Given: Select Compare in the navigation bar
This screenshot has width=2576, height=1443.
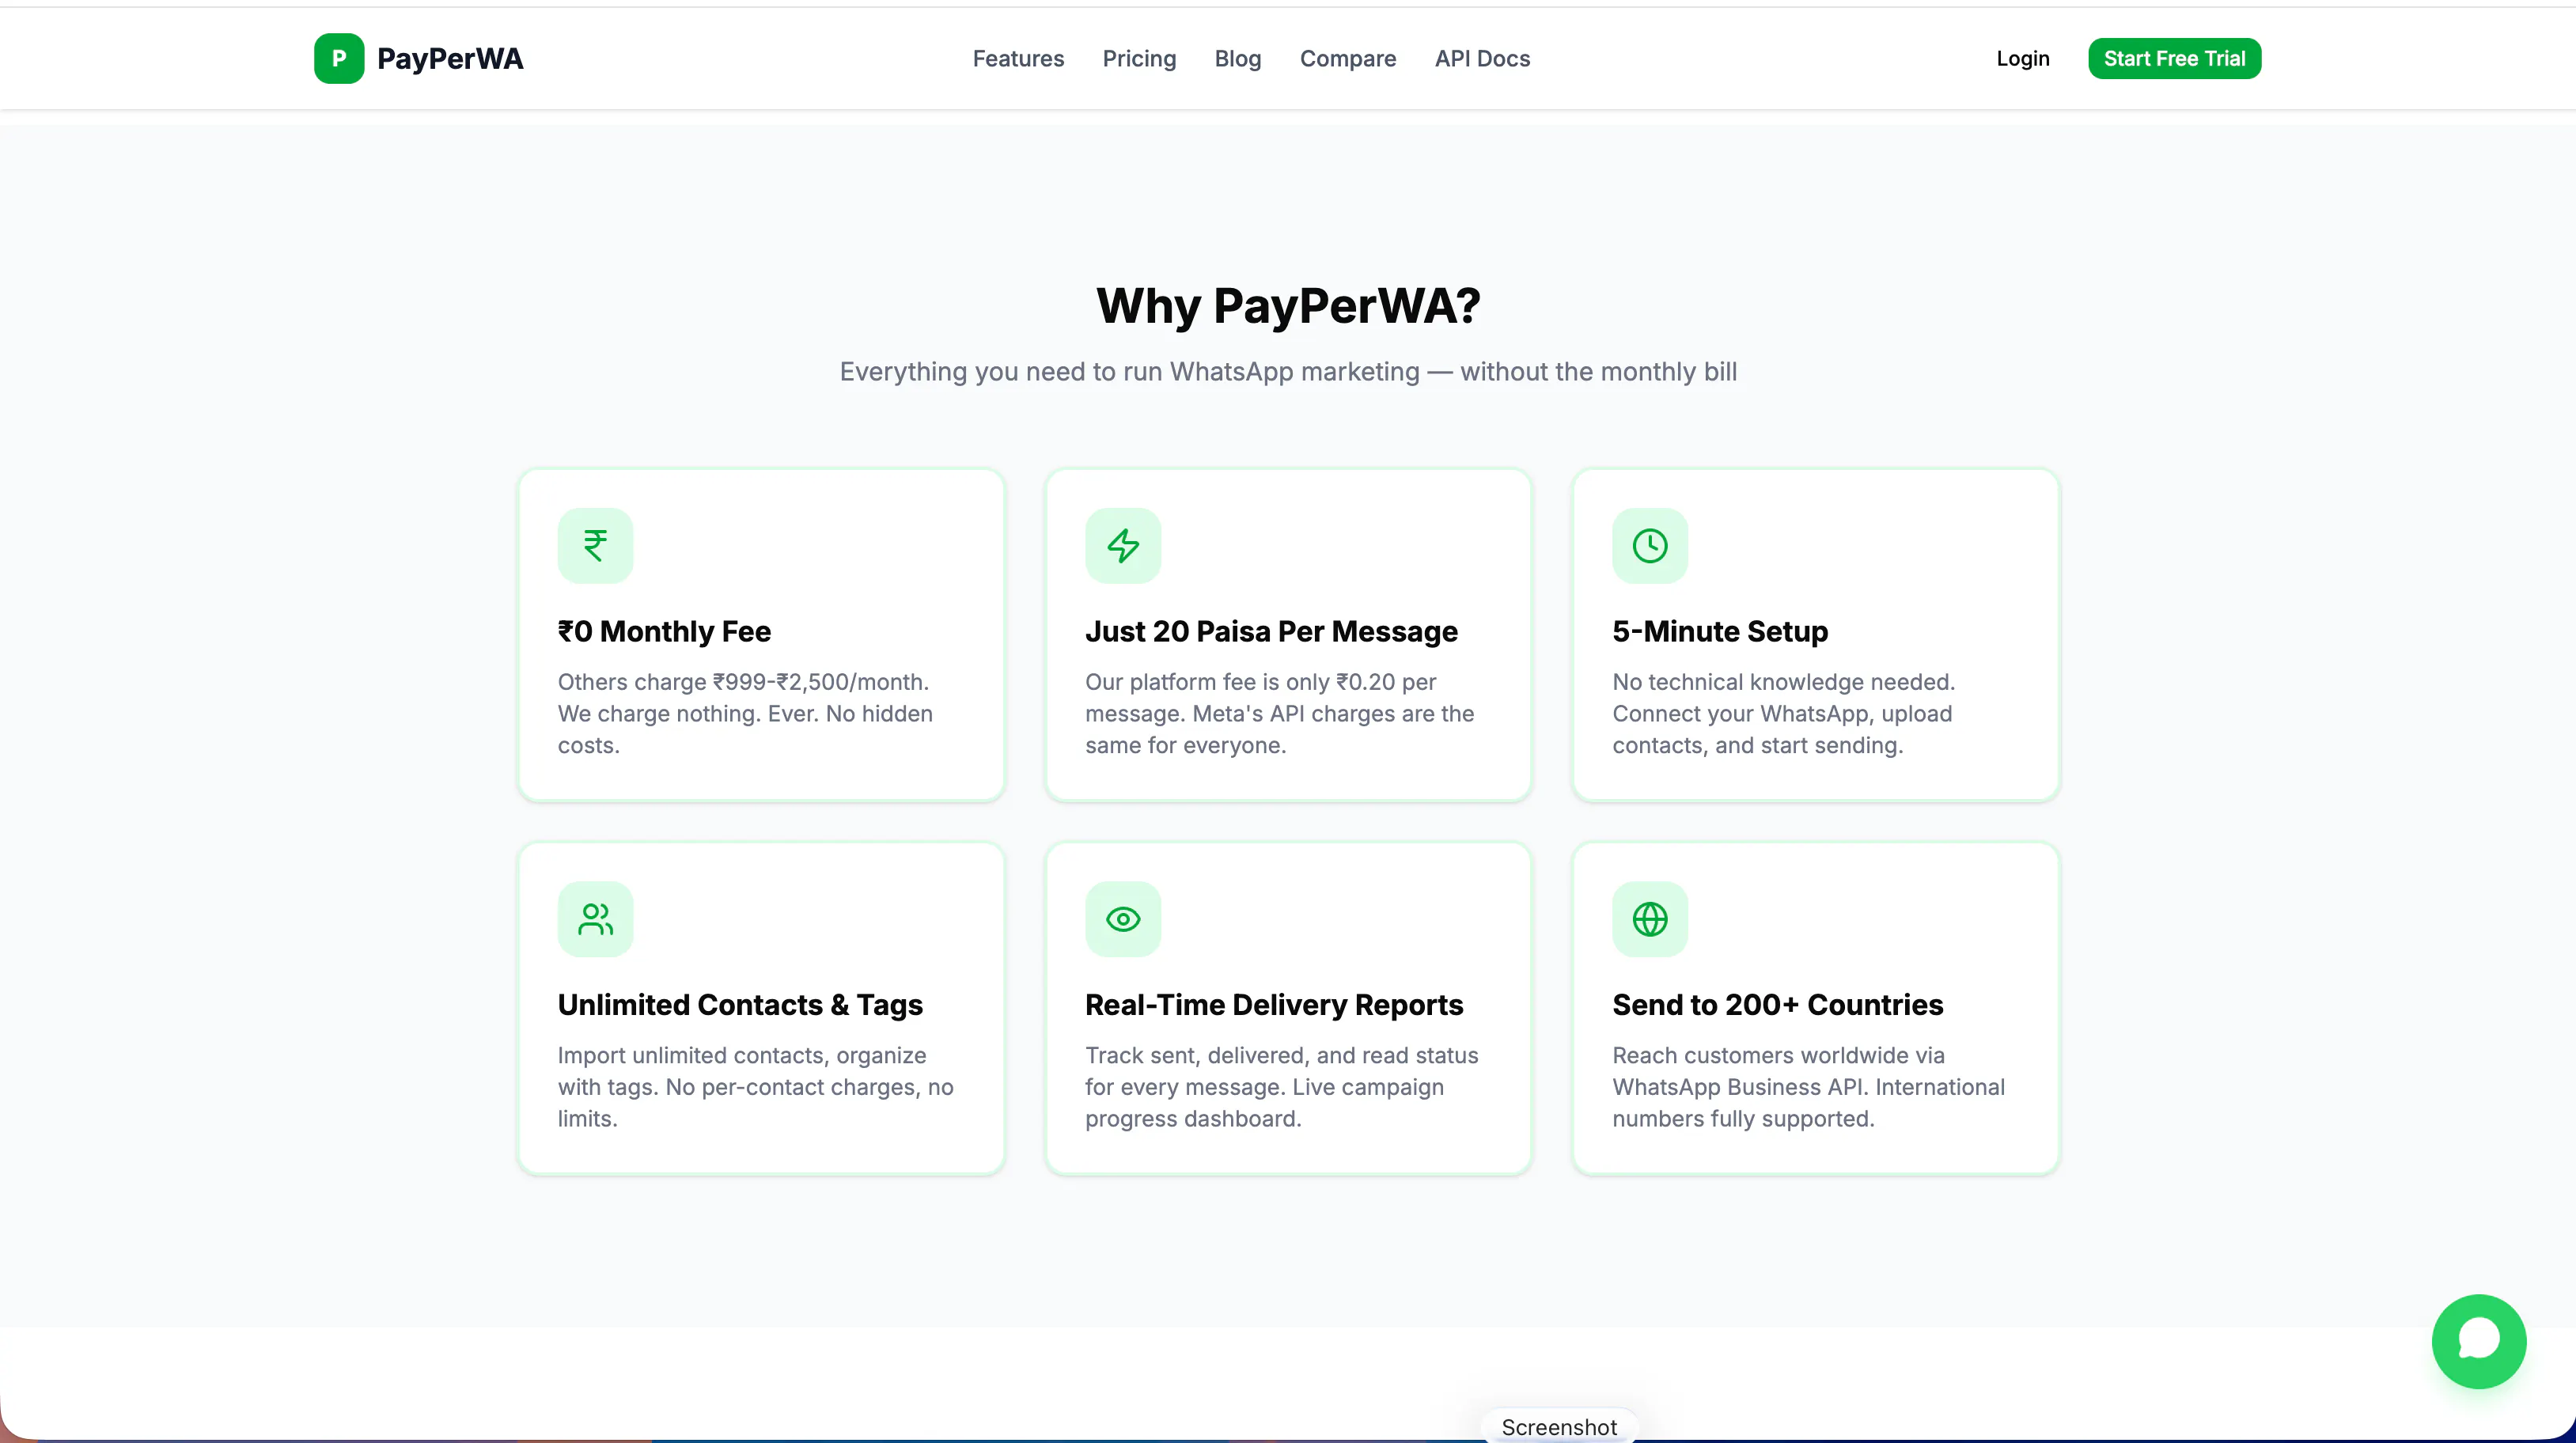Looking at the screenshot, I should pos(1348,59).
